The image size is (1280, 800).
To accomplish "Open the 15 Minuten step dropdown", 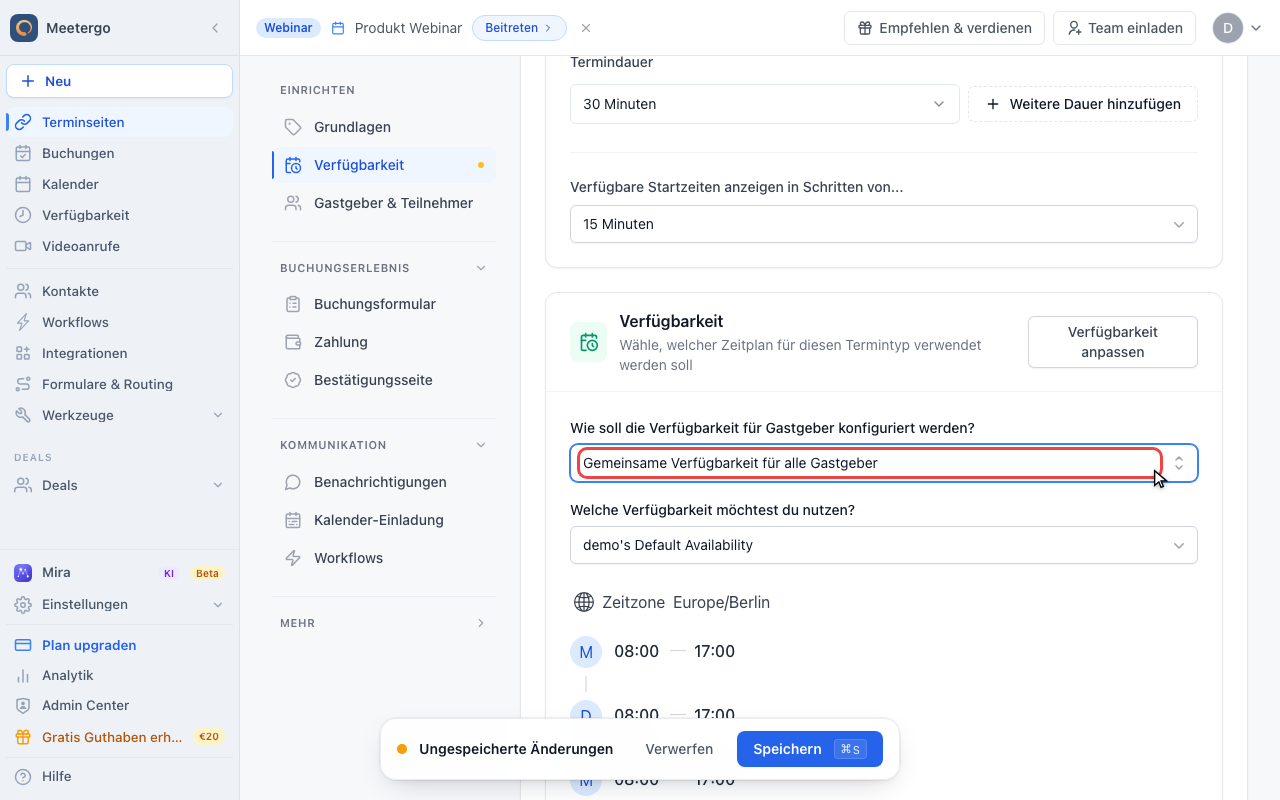I will [884, 224].
